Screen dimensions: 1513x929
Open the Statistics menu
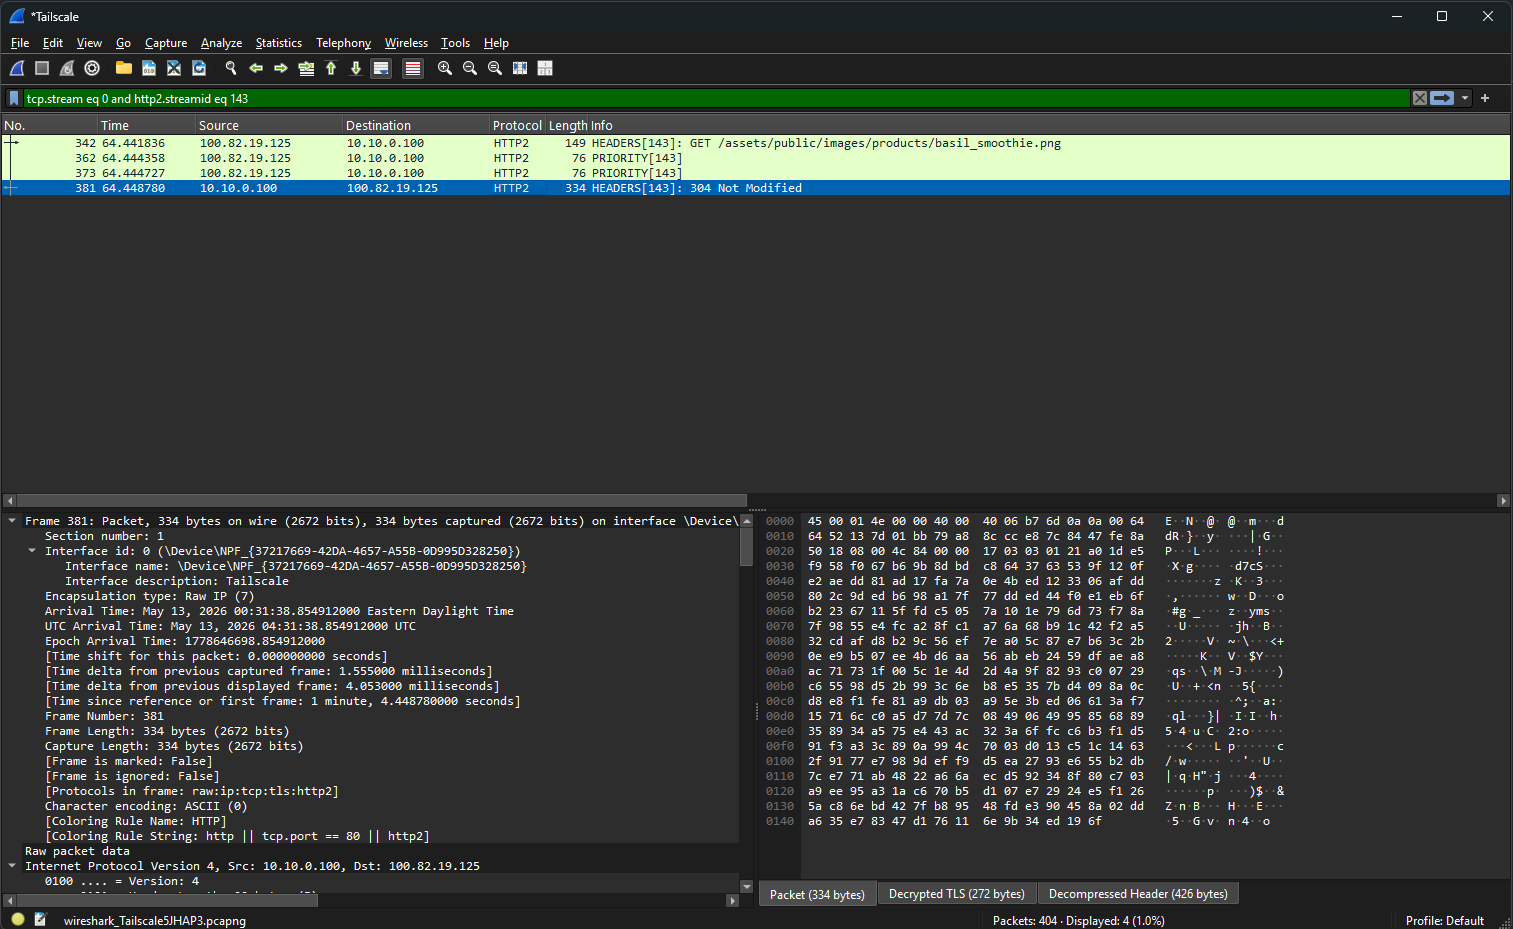(x=279, y=43)
